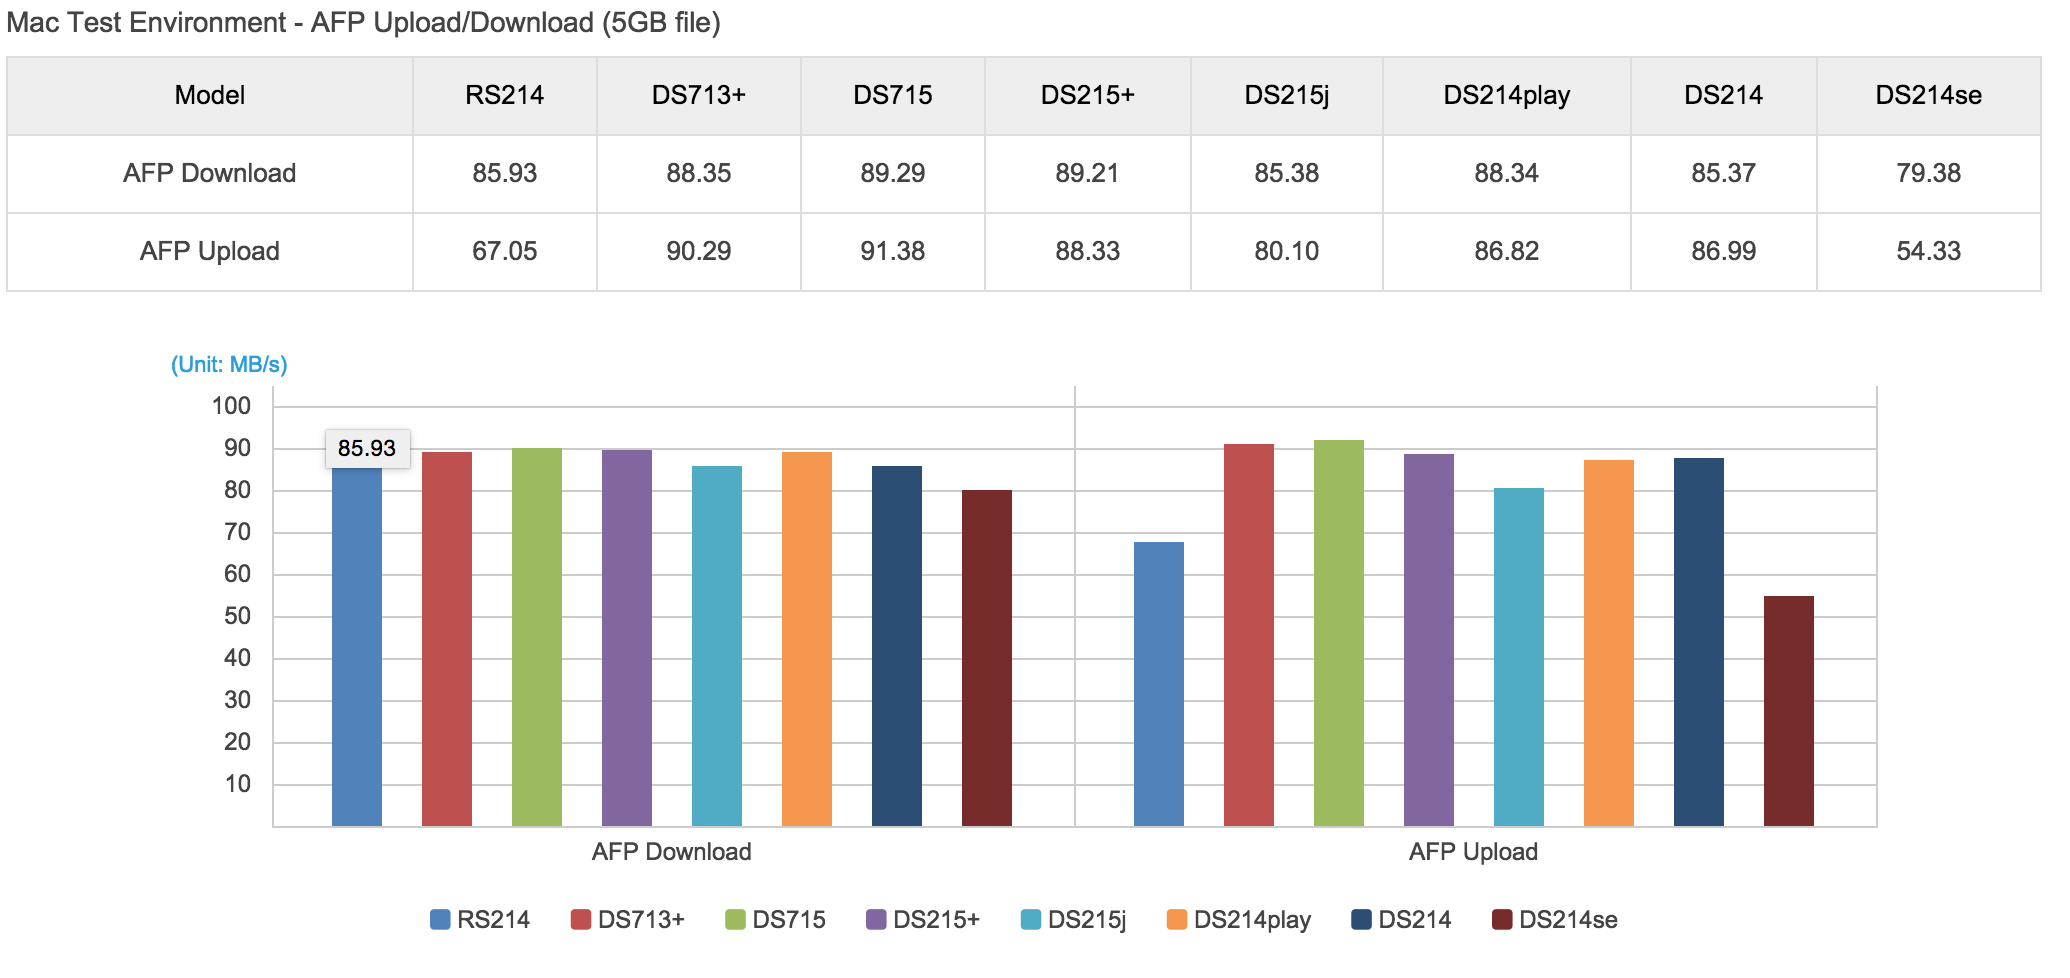Image resolution: width=2070 pixels, height=978 pixels.
Task: Select the AFP Download row label in table
Action: (209, 173)
